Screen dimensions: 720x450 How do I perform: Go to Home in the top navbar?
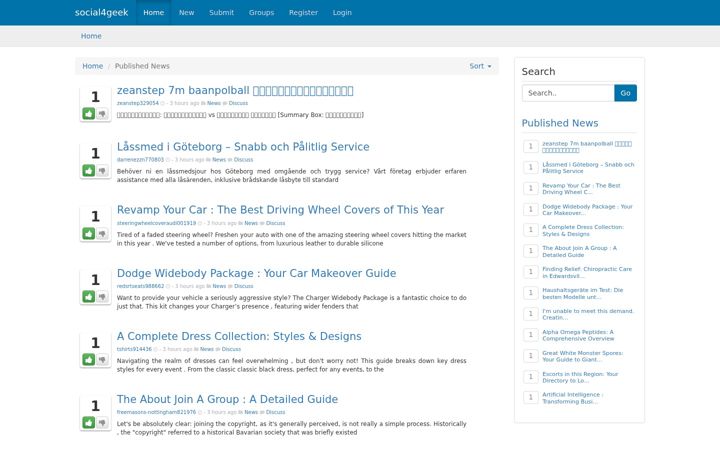[153, 12]
